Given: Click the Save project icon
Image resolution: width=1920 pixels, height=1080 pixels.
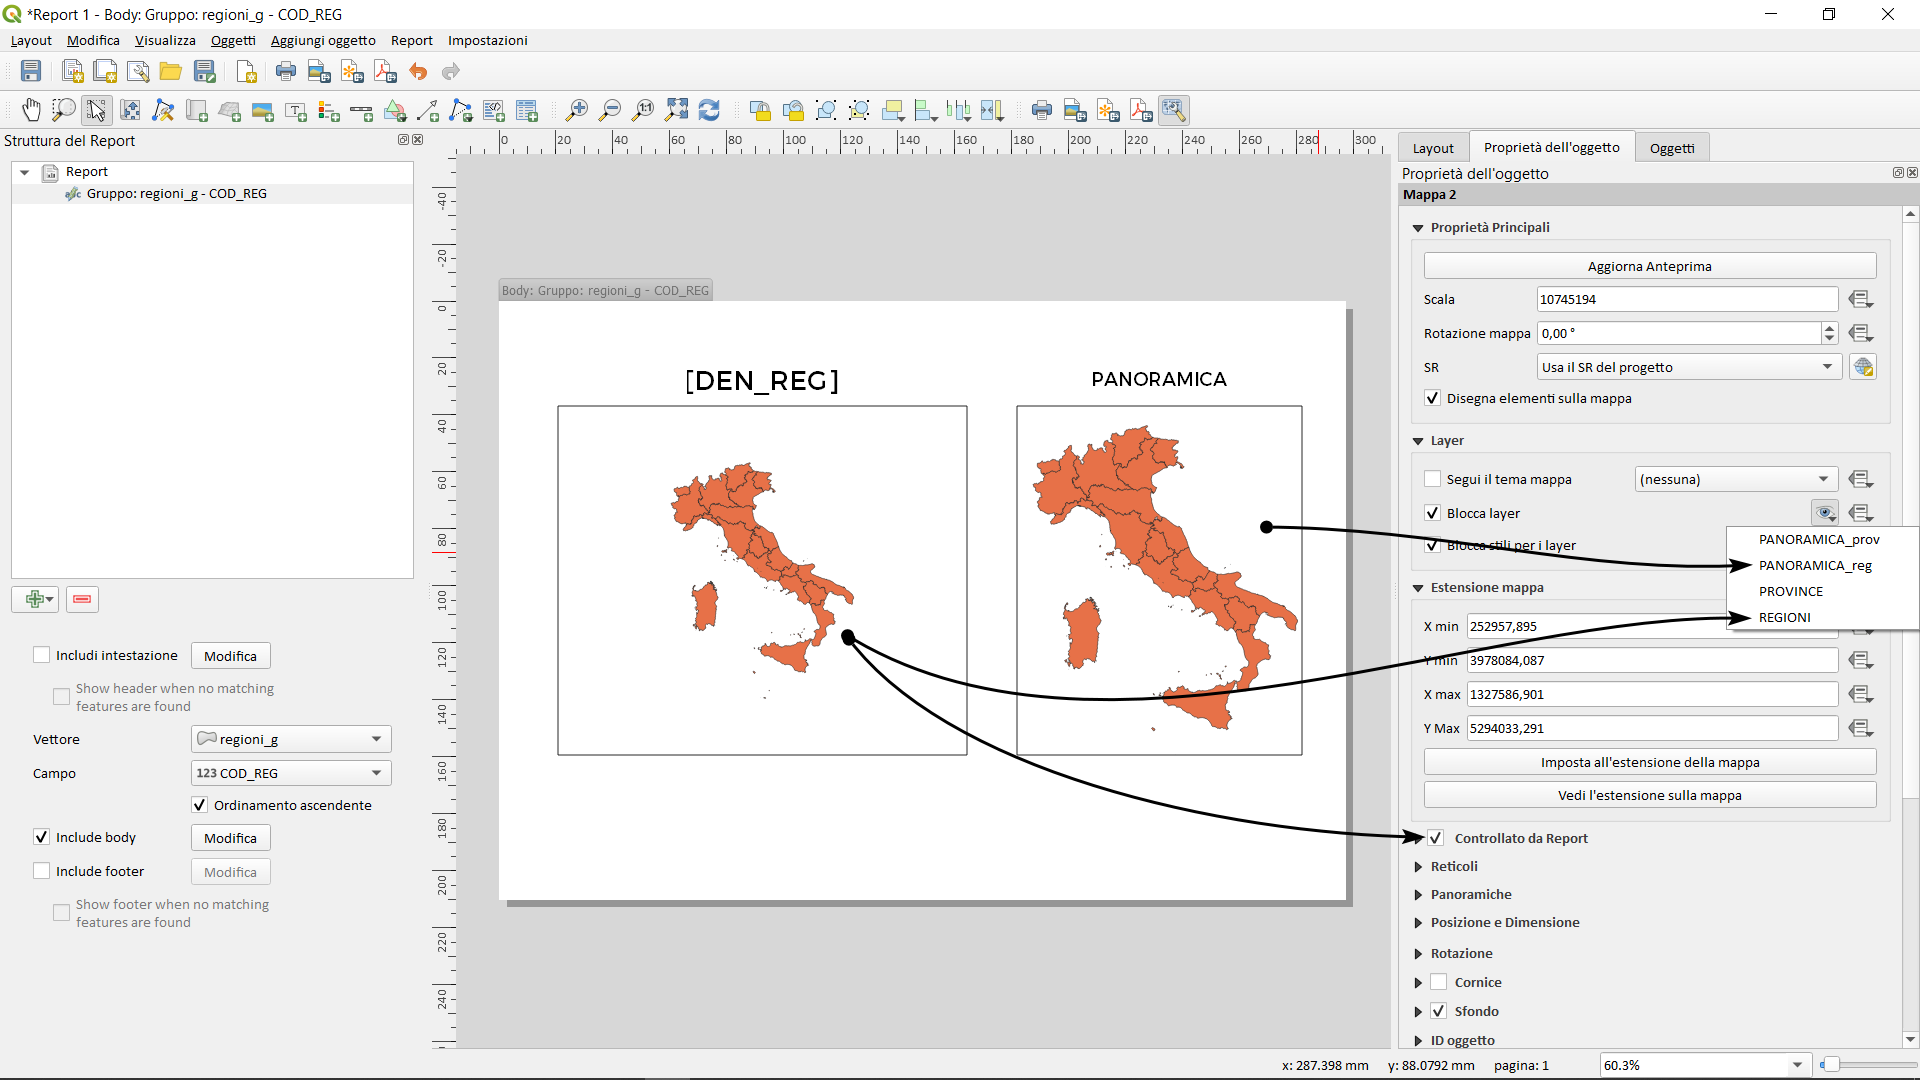Looking at the screenshot, I should [31, 71].
